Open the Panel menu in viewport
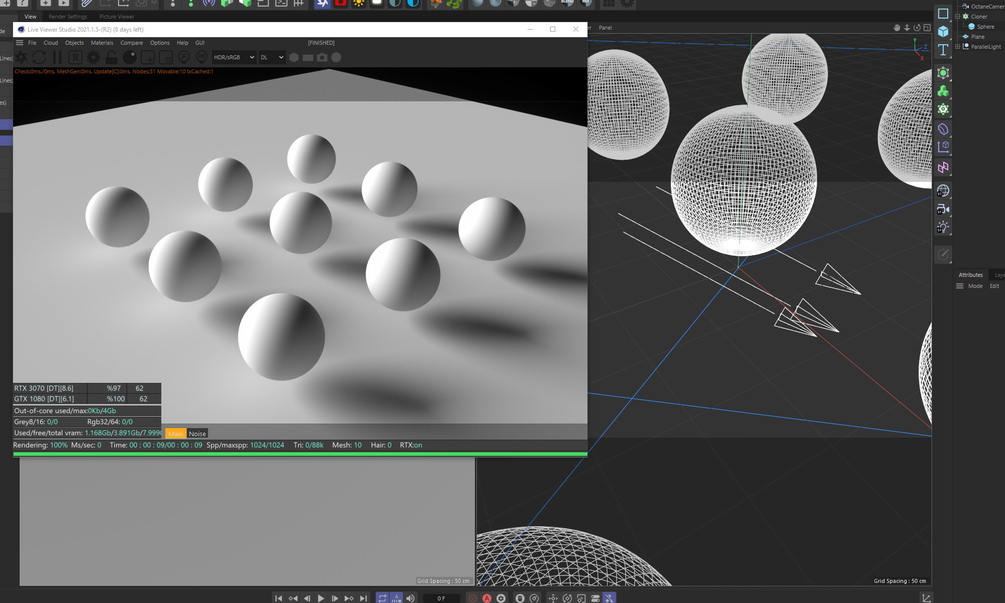 coord(605,28)
